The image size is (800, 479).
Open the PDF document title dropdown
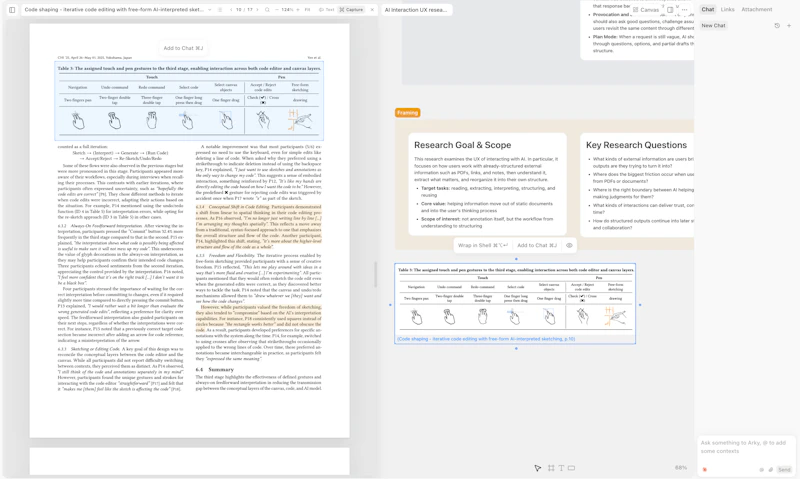click(209, 10)
